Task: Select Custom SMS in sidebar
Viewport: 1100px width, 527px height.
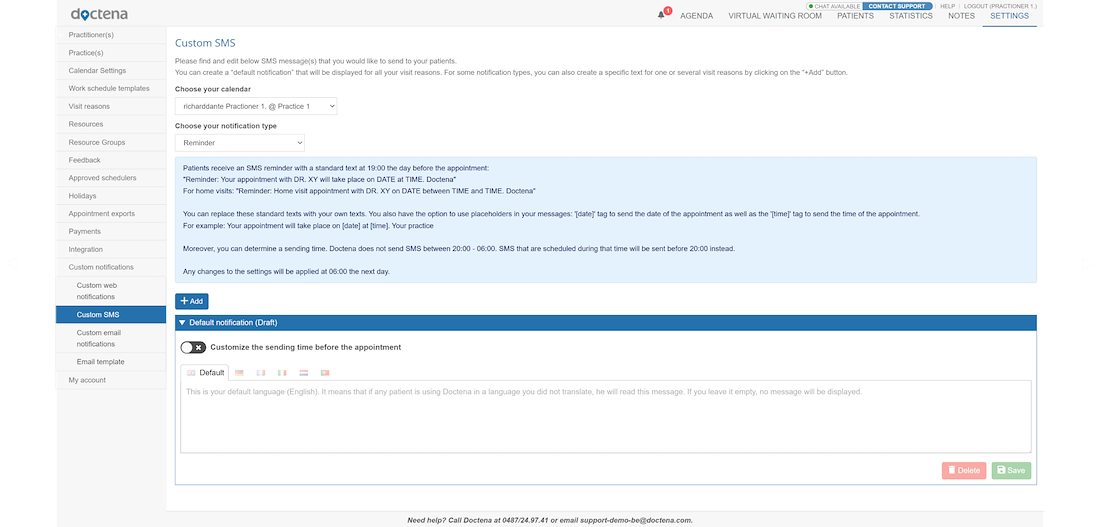Action: point(111,315)
